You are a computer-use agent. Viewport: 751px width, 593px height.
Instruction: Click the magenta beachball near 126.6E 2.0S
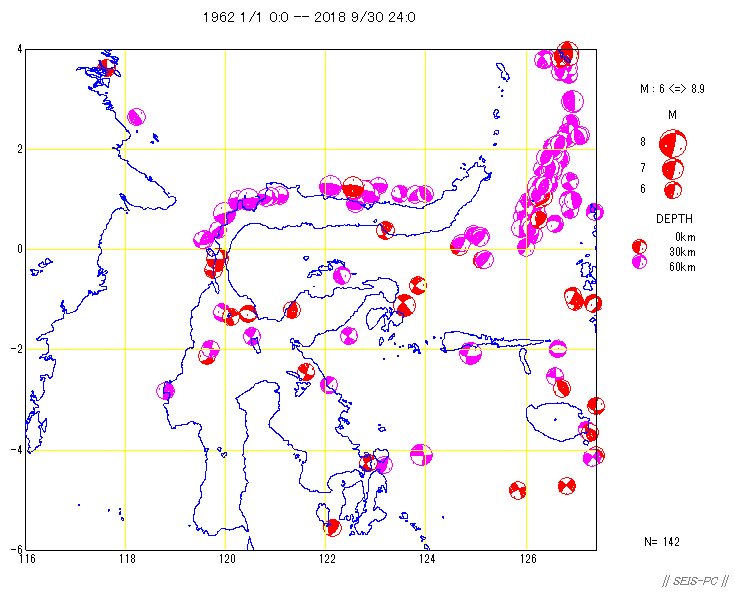tap(558, 349)
